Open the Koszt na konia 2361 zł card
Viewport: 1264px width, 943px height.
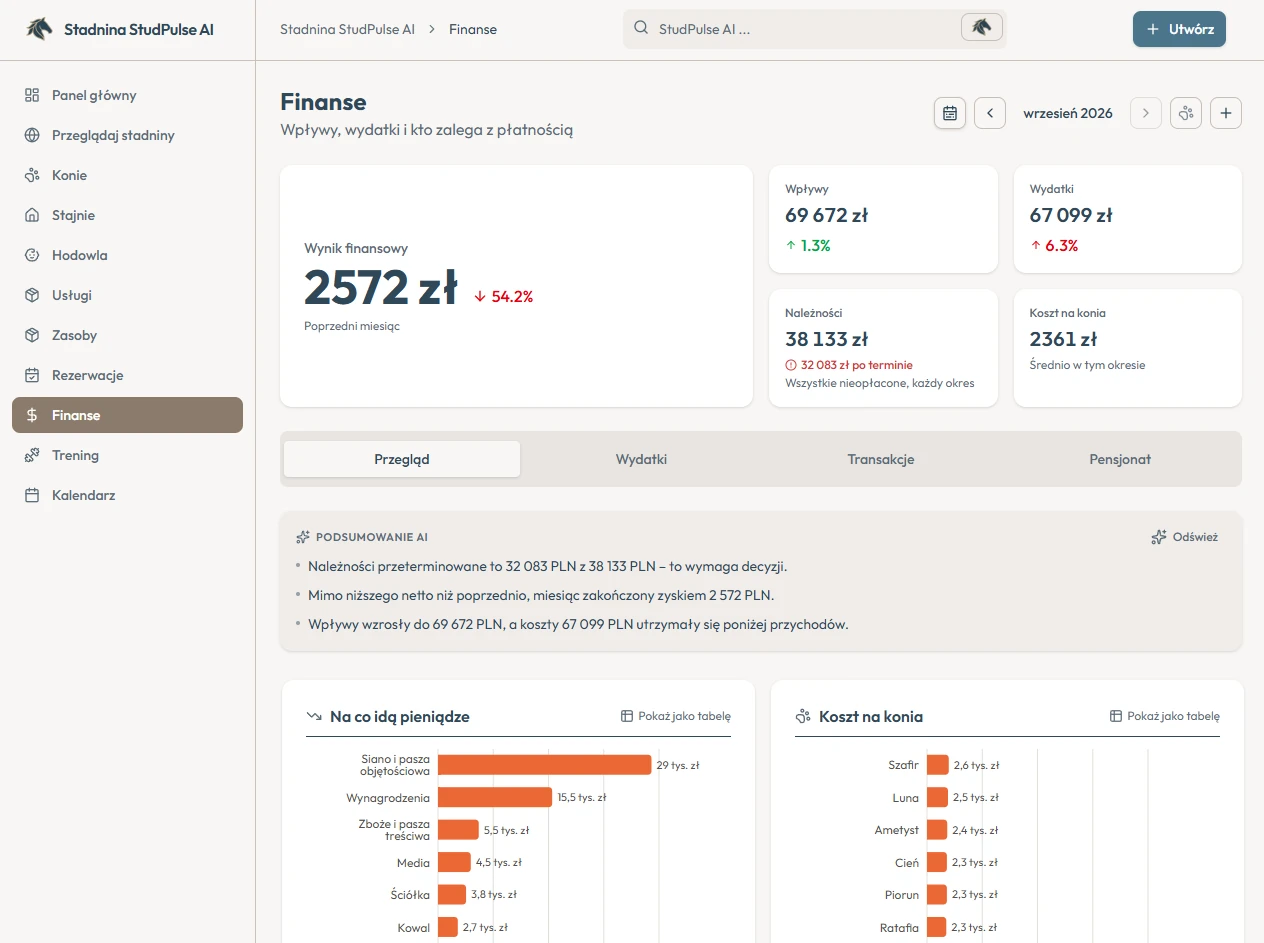pyautogui.click(x=1128, y=348)
